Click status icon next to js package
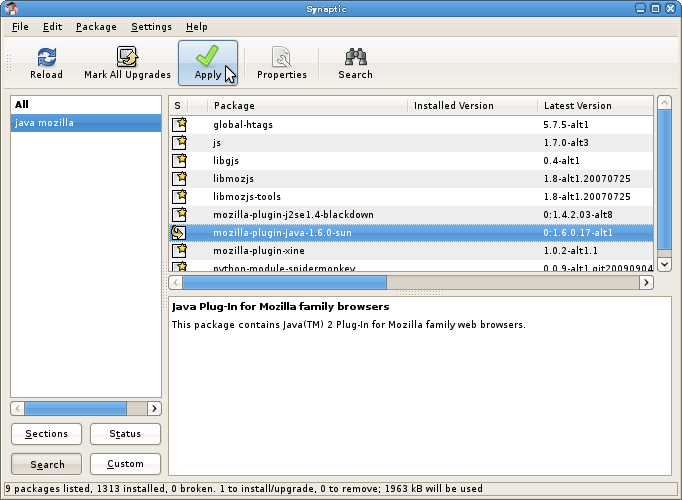Viewport: 682px width, 500px height. [179, 143]
